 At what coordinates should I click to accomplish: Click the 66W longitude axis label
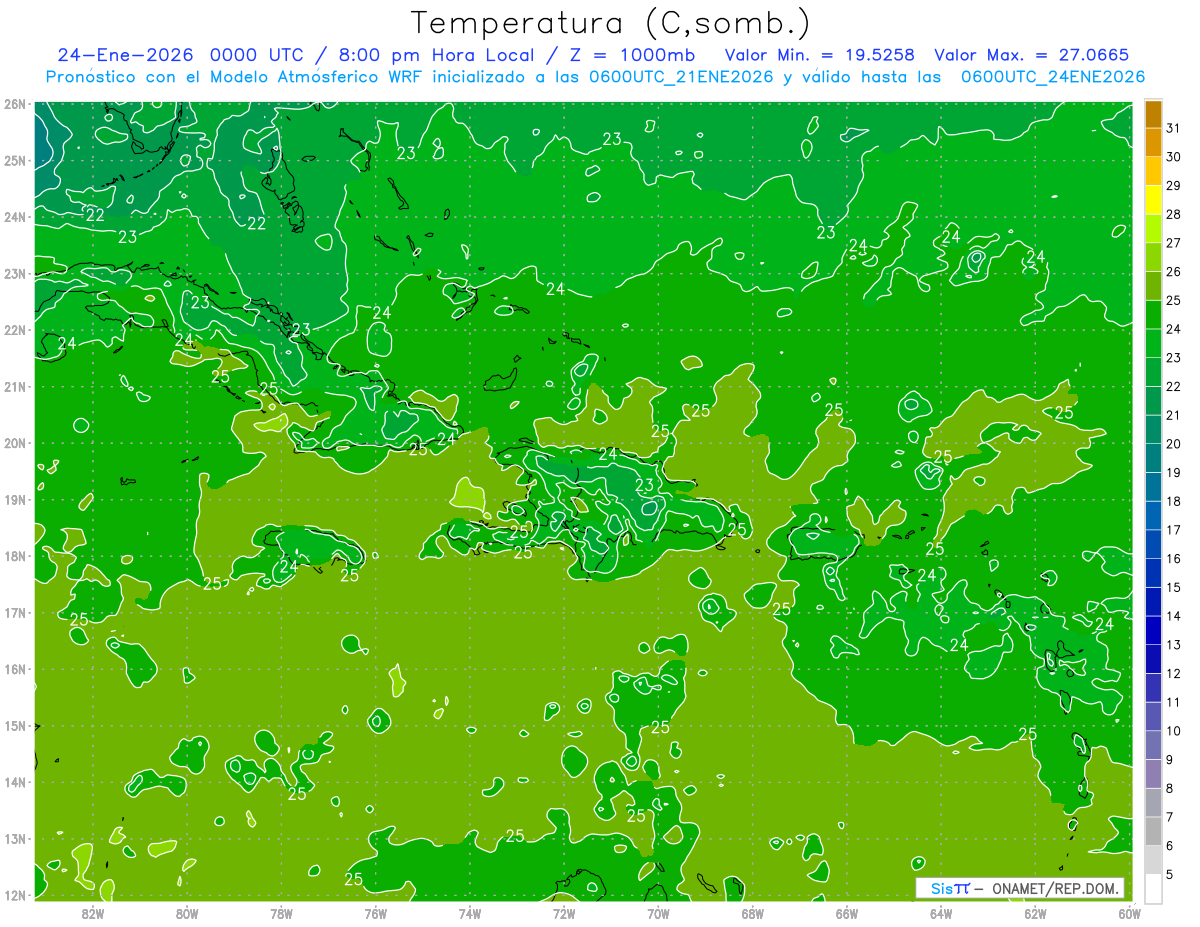click(x=847, y=913)
